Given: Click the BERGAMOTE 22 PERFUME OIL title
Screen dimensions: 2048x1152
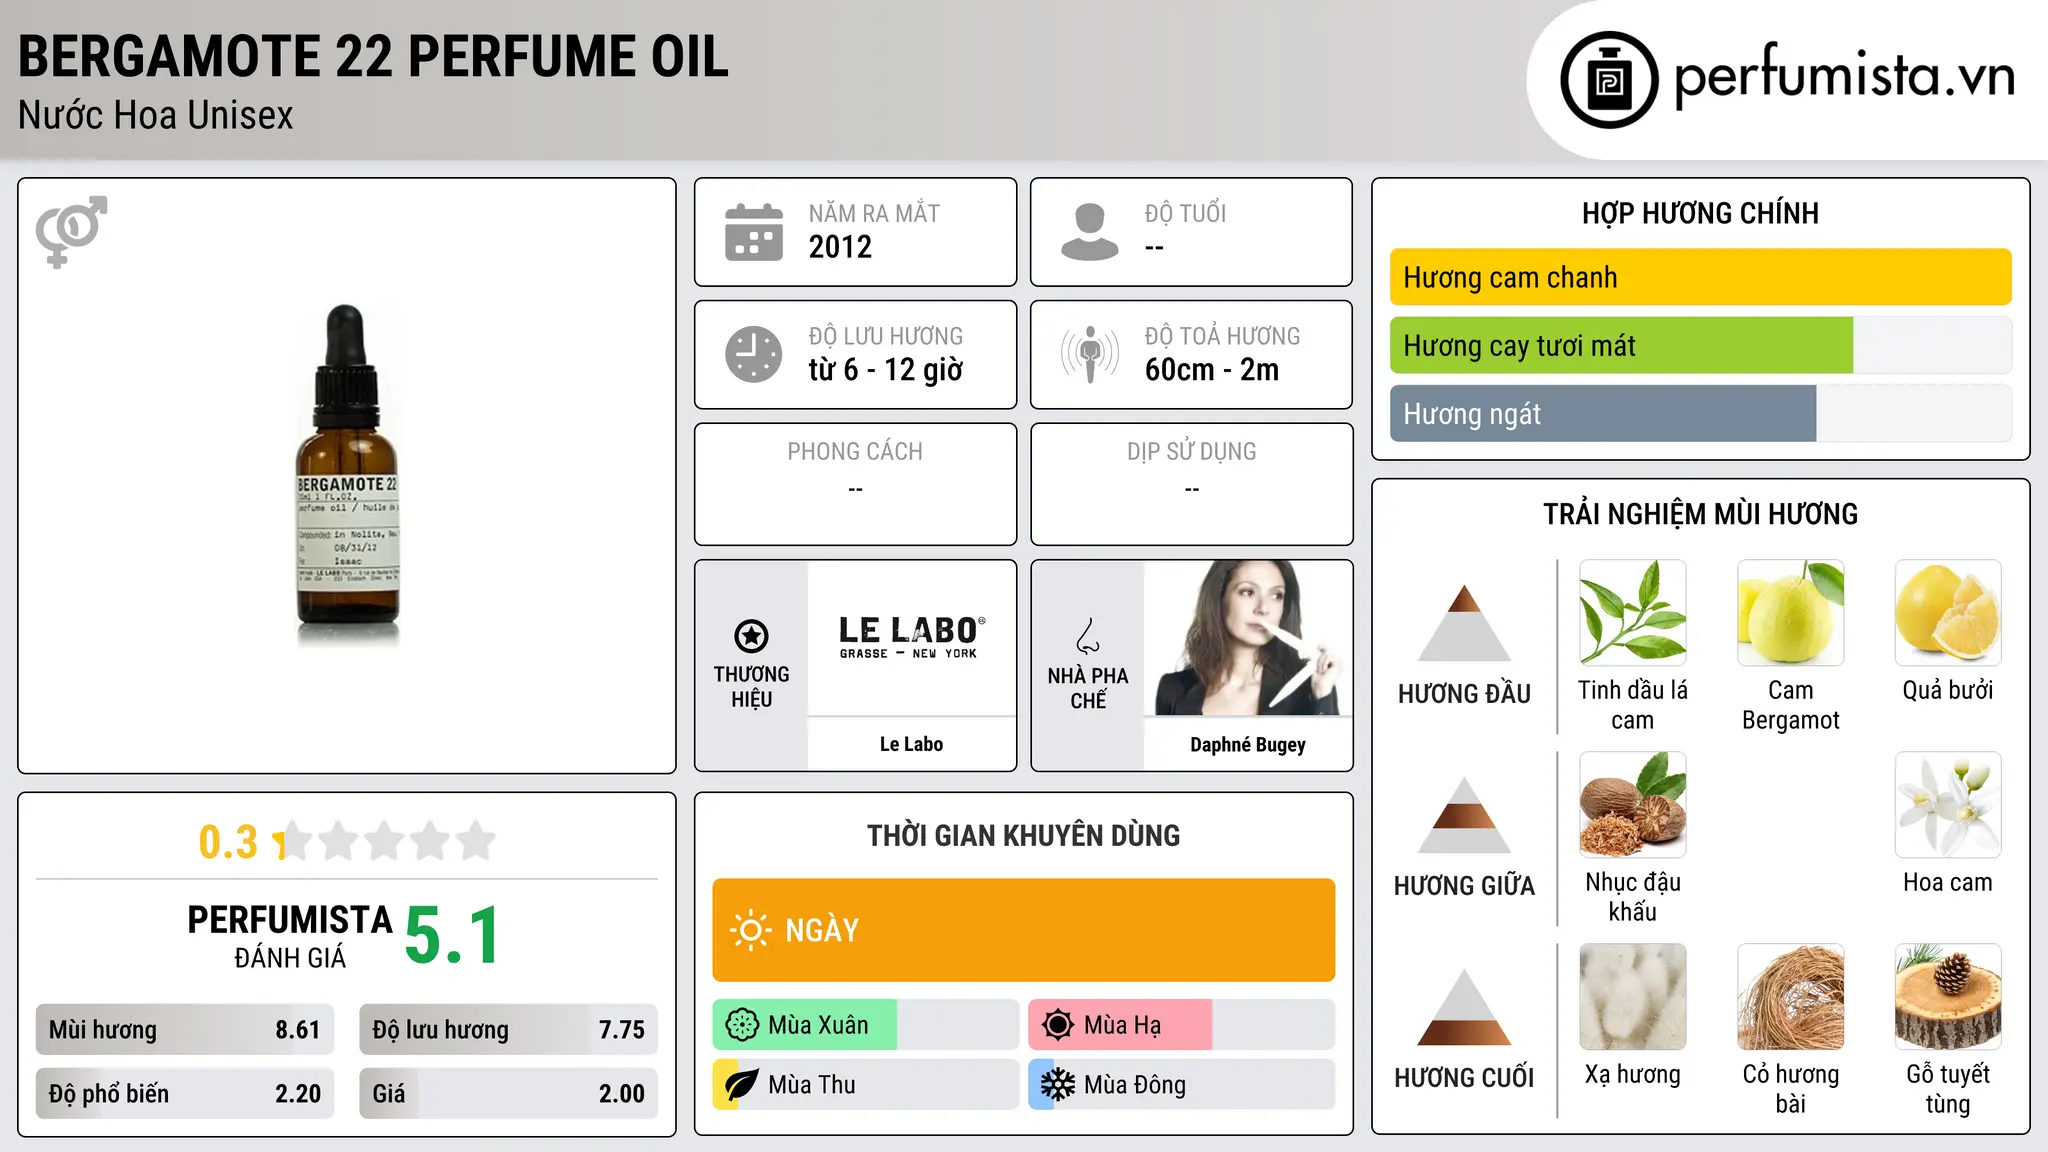Looking at the screenshot, I should pos(373,56).
